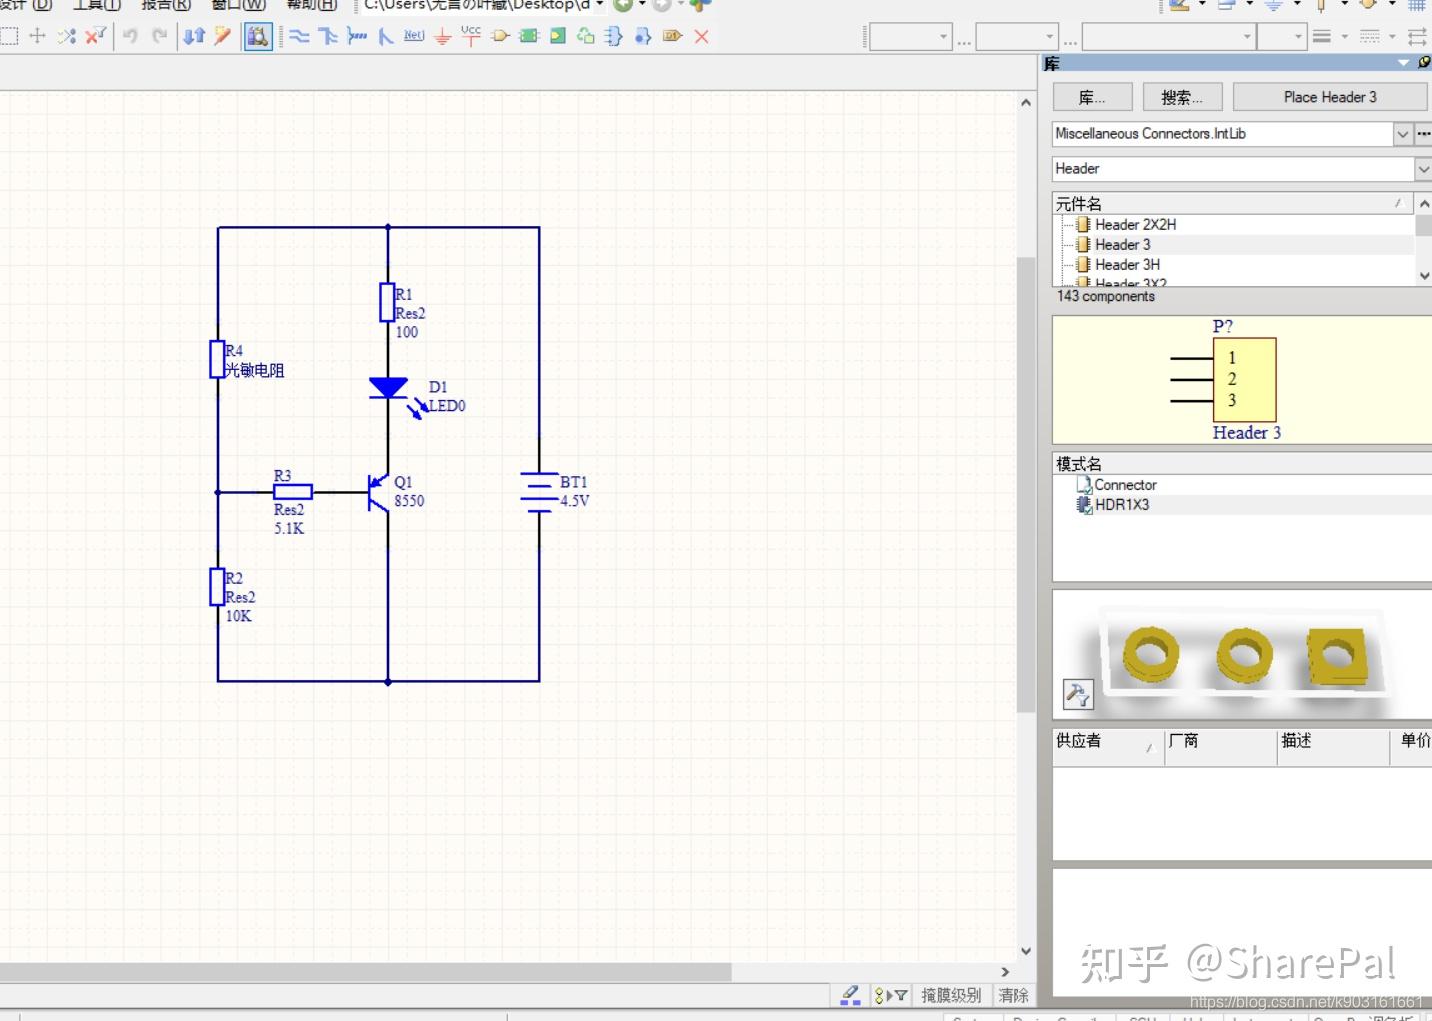The image size is (1432, 1021).
Task: Click the Place Net Label tool
Action: (x=412, y=36)
